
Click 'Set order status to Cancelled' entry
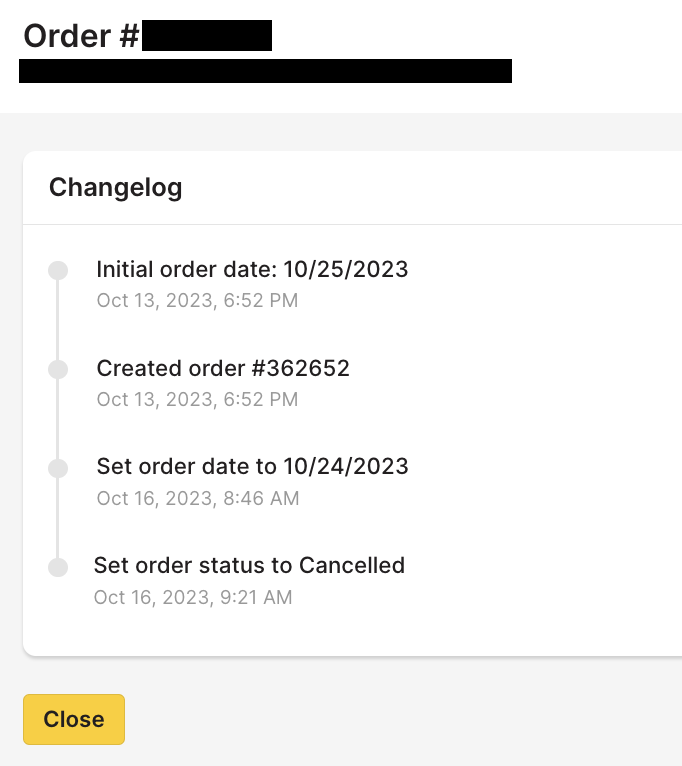(x=249, y=565)
